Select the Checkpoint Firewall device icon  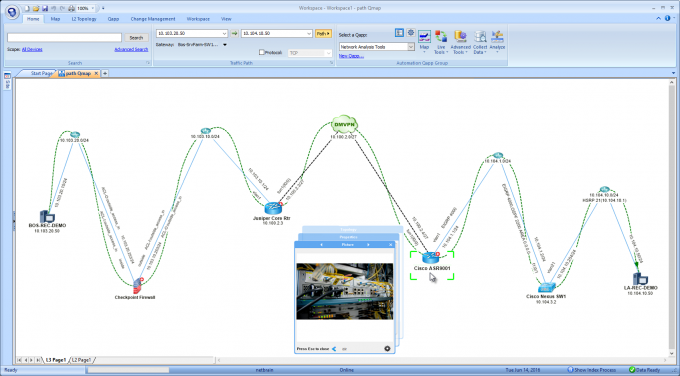coord(138,285)
